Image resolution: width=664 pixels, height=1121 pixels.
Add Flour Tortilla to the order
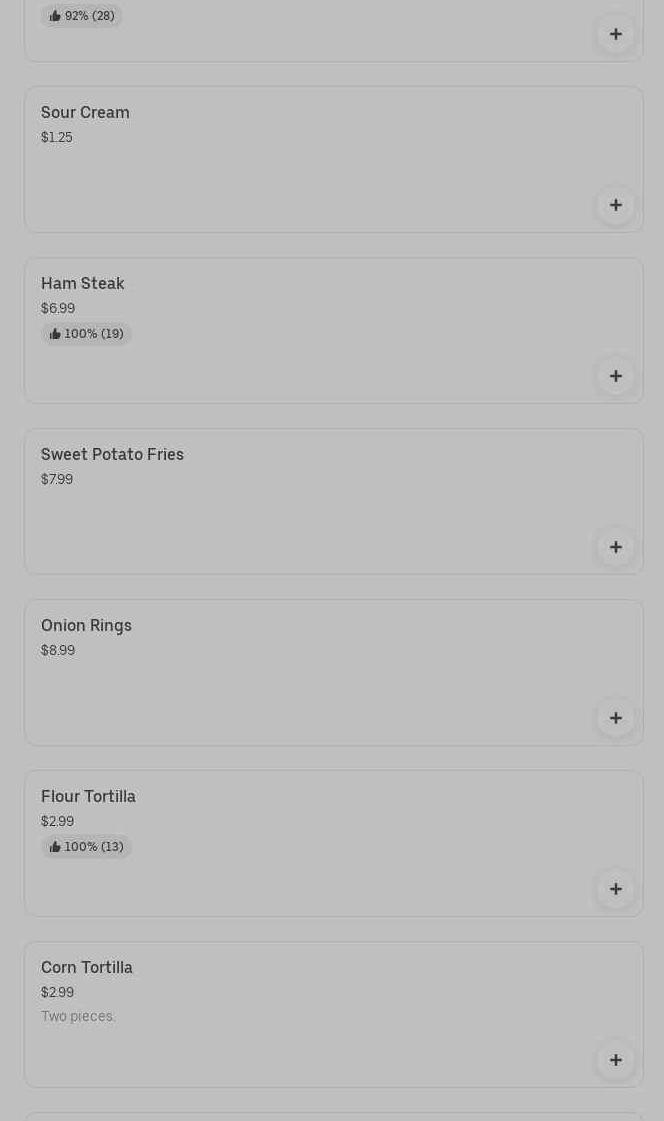coord(616,889)
